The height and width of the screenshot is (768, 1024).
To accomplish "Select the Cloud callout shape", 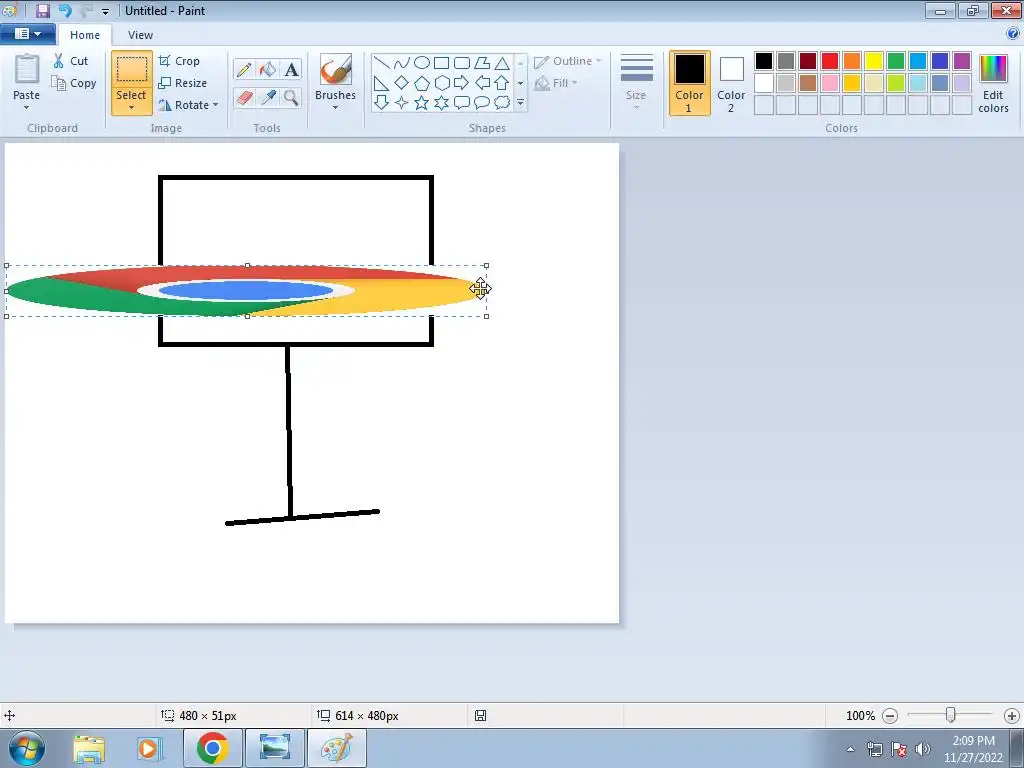I will 502,103.
